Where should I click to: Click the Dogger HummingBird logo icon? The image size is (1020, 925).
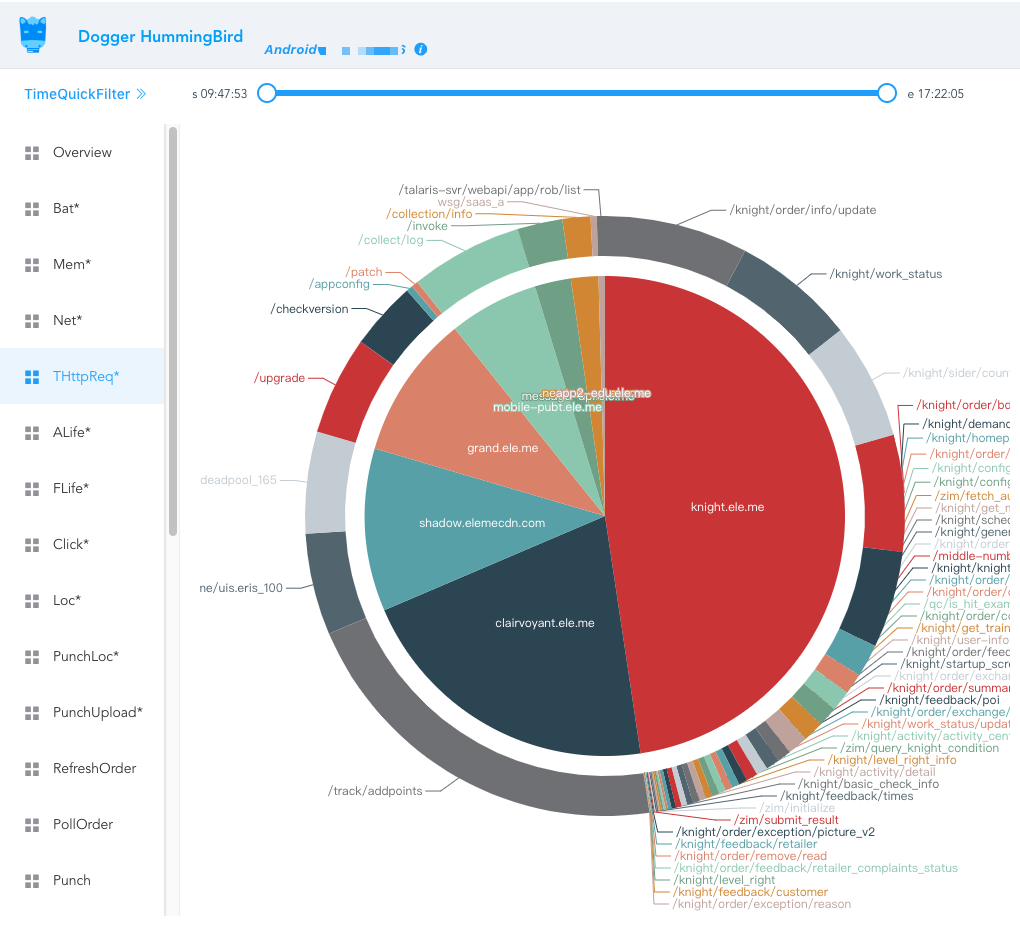(33, 35)
